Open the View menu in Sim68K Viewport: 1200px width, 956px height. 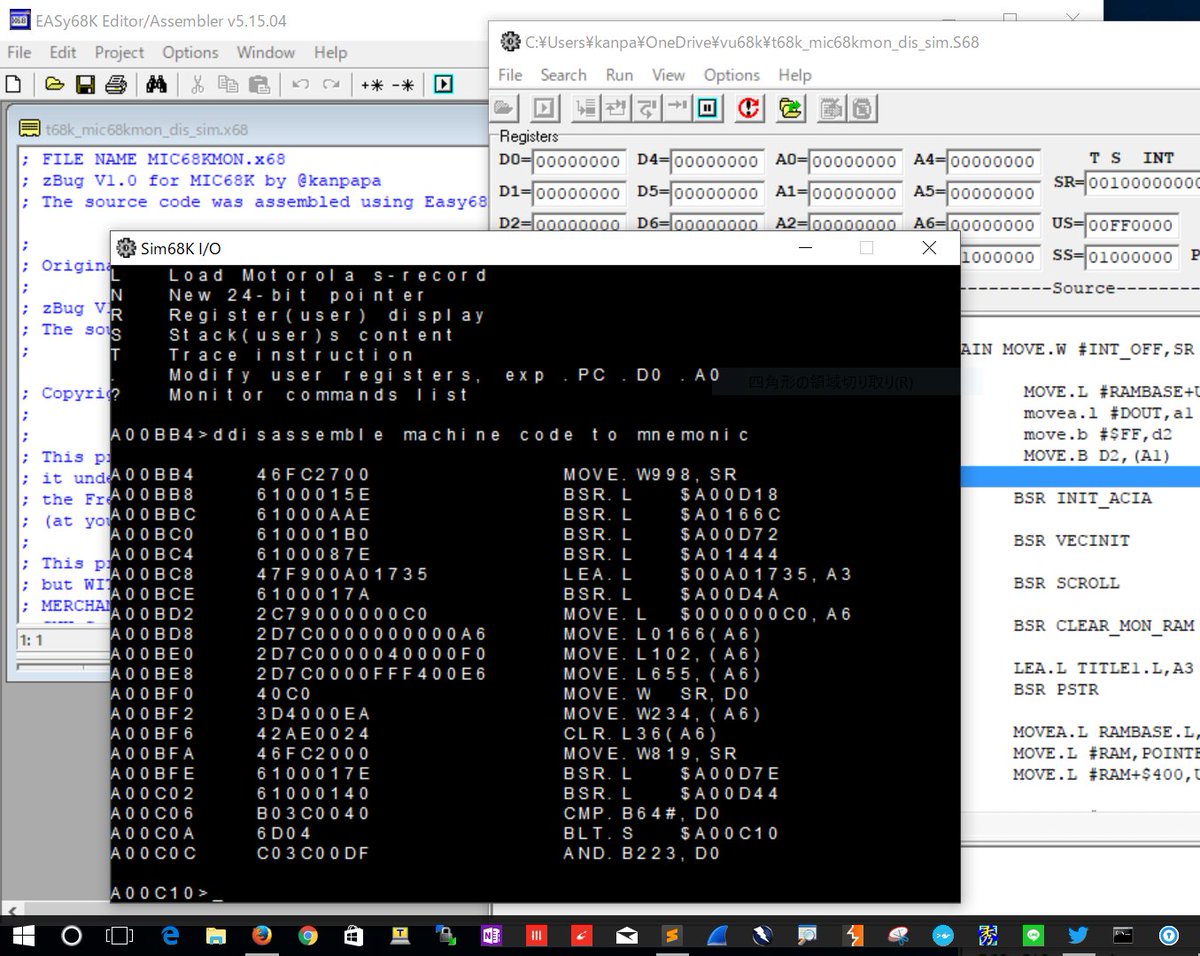click(668, 75)
